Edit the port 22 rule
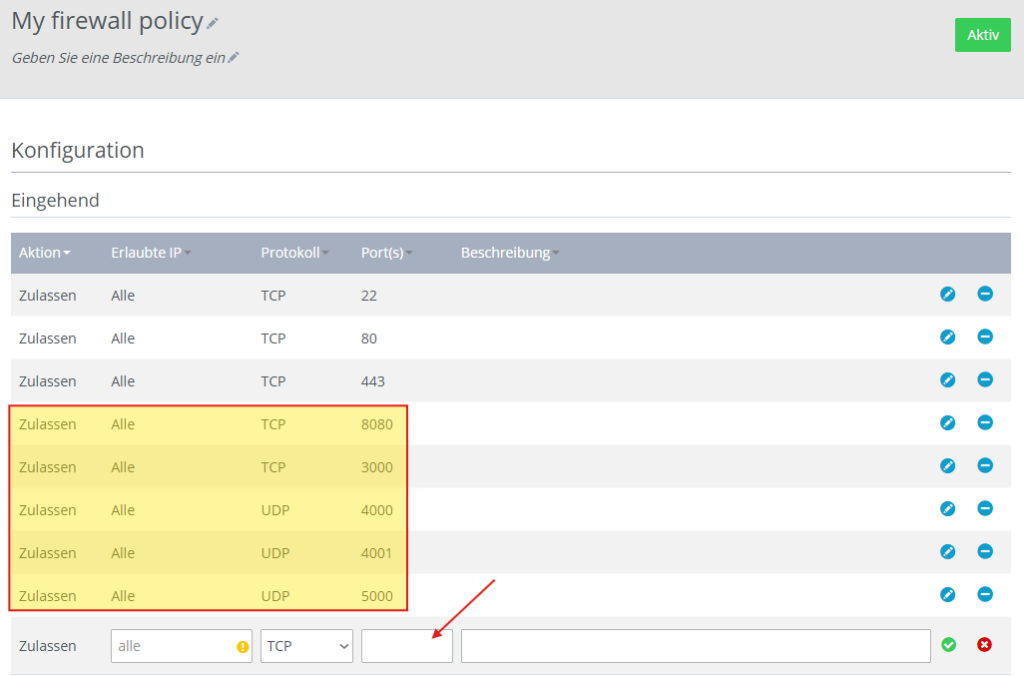Screen dimensions: 1024x676 click(x=948, y=294)
